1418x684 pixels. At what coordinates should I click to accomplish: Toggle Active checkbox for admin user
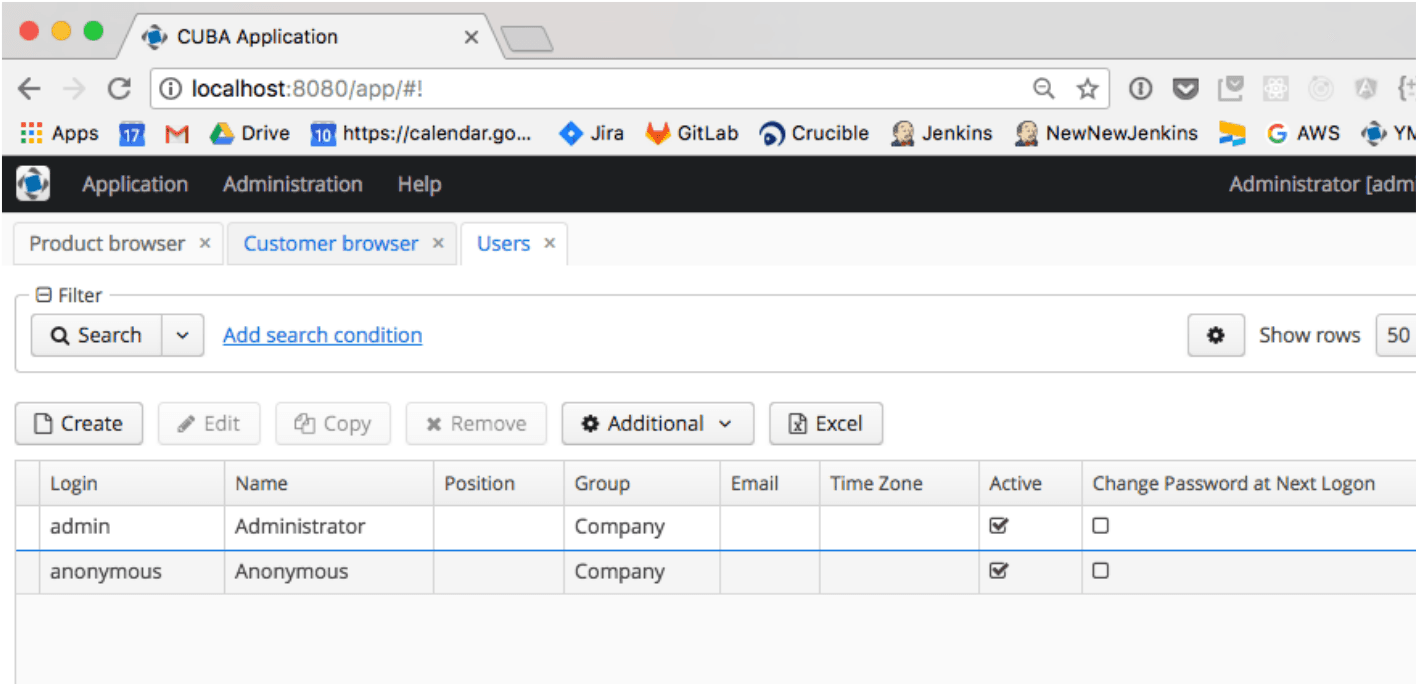(998, 526)
